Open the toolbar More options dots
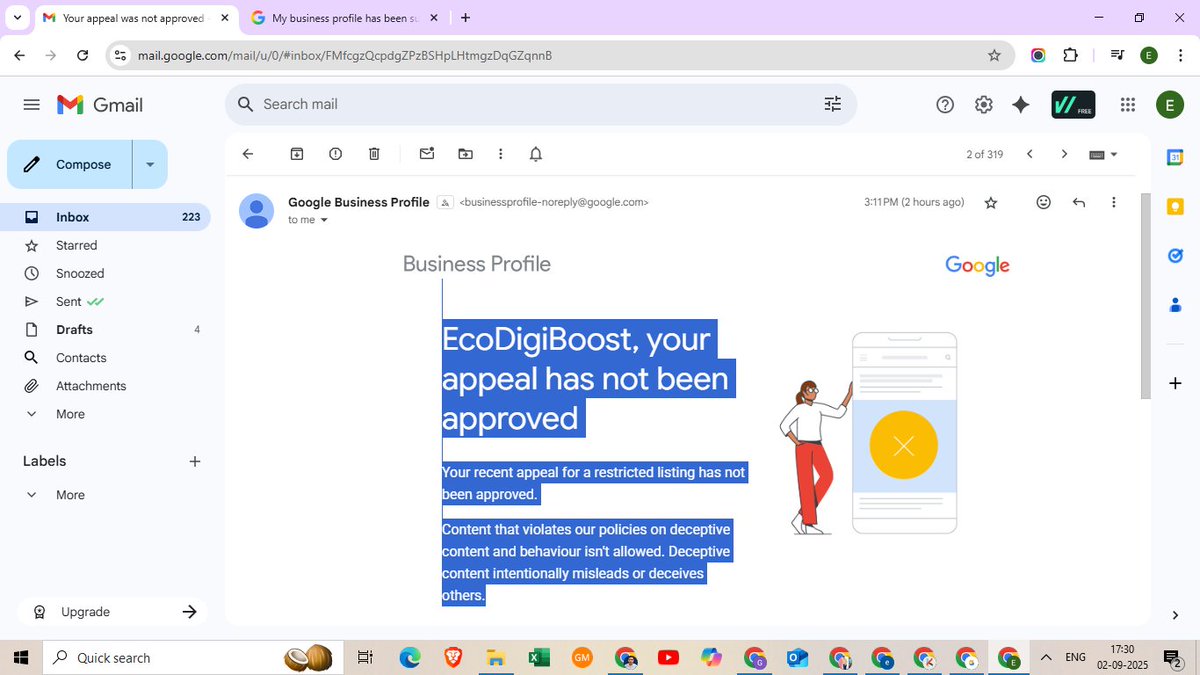The height and width of the screenshot is (675, 1200). (x=501, y=154)
